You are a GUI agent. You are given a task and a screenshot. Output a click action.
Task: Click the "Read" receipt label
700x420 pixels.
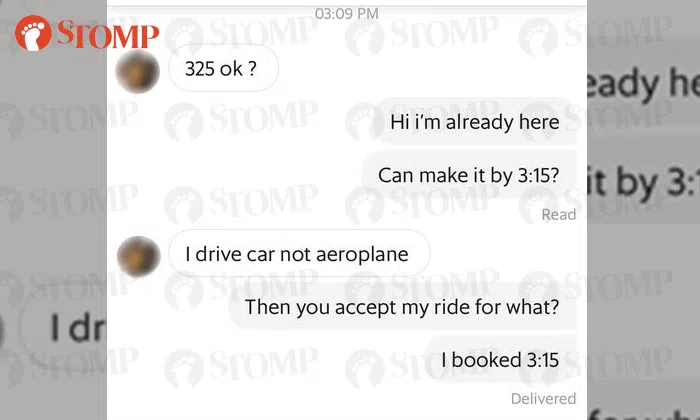[558, 214]
